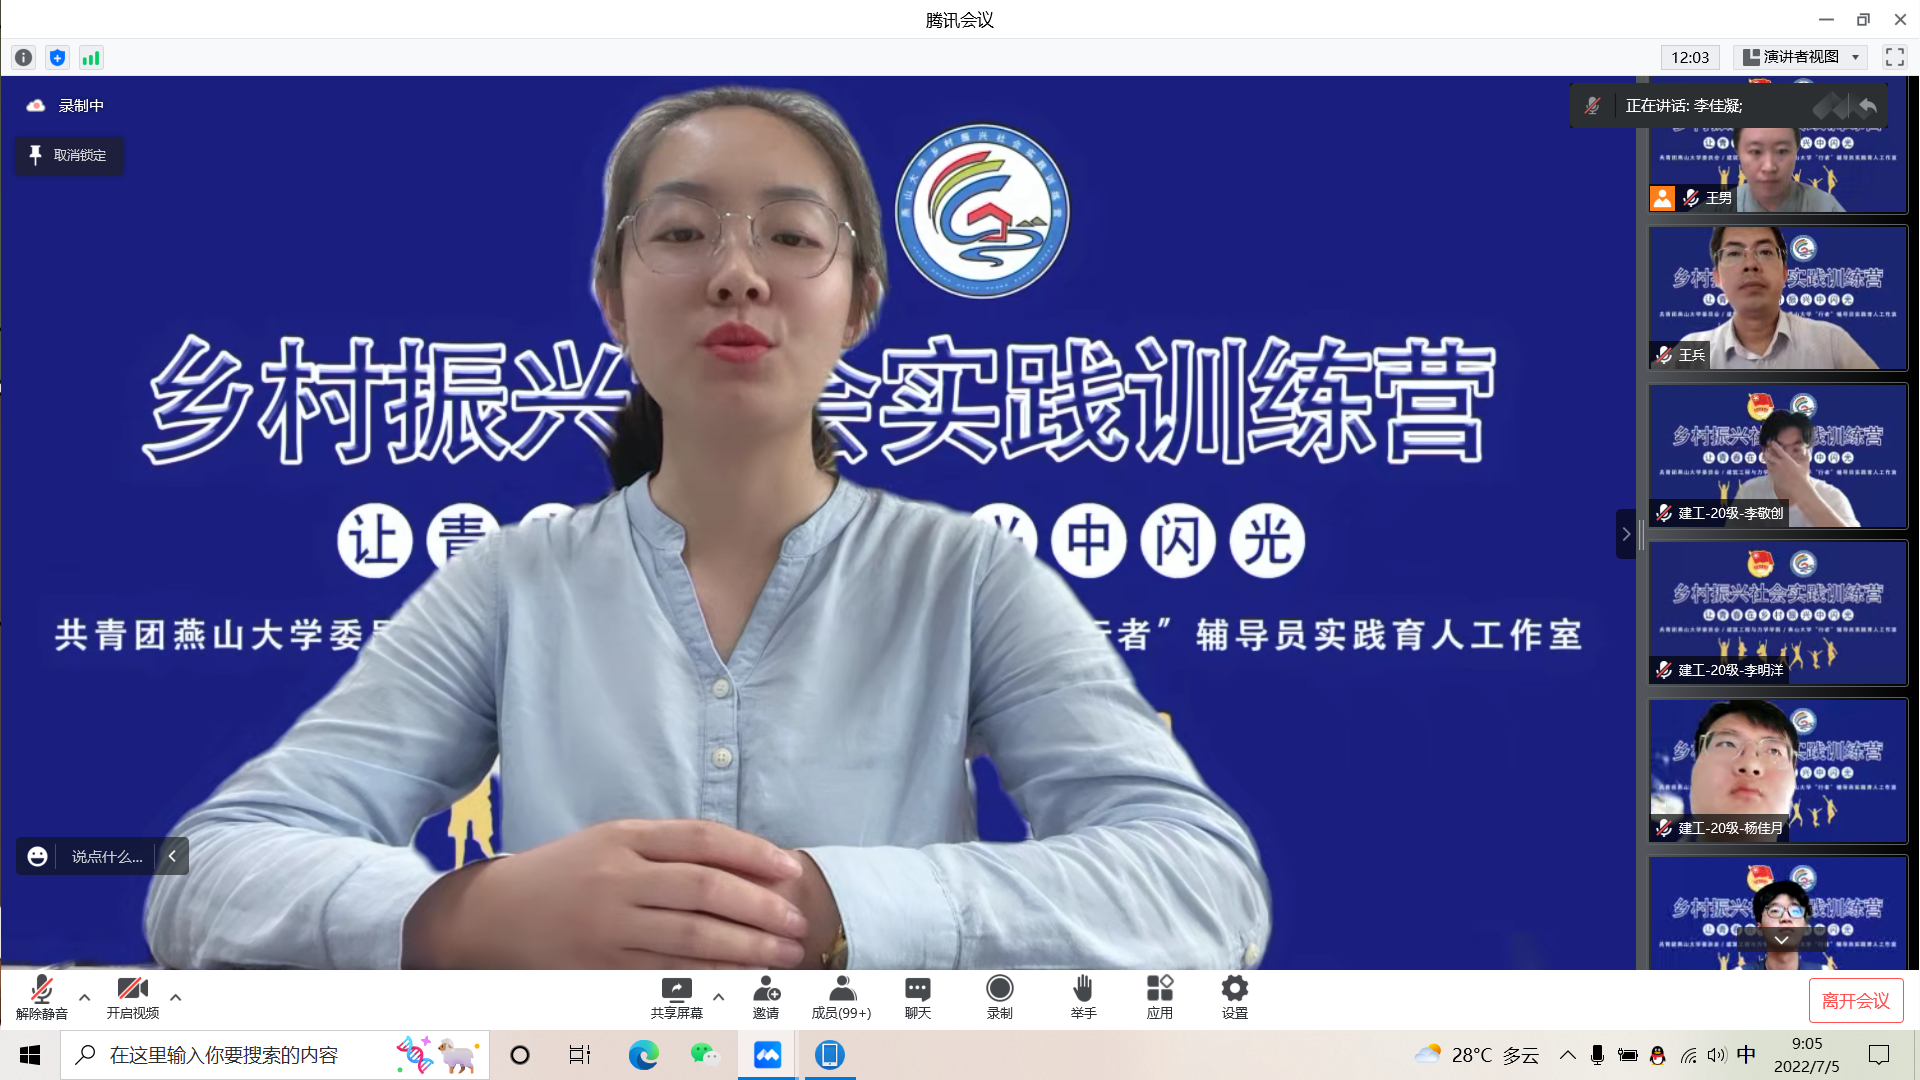Expand audio options arrow beside mute
The width and height of the screenshot is (1920, 1080).
point(85,997)
